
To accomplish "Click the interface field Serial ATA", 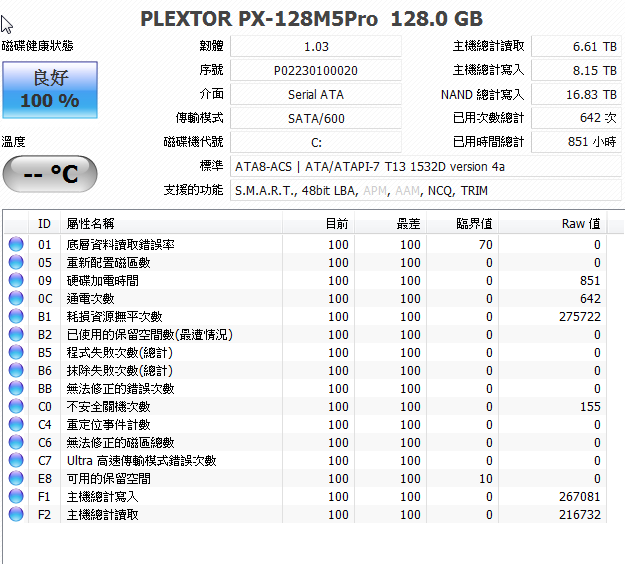I will 316,94.
